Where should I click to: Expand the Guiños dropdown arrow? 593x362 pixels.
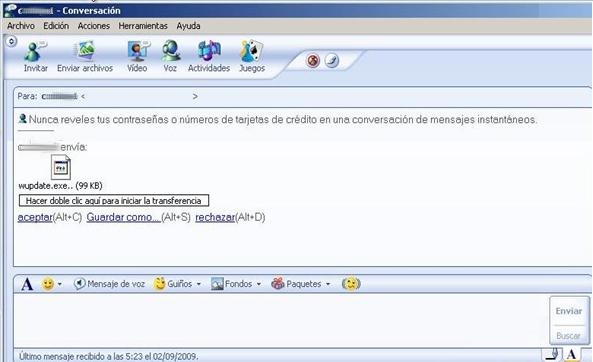click(199, 284)
